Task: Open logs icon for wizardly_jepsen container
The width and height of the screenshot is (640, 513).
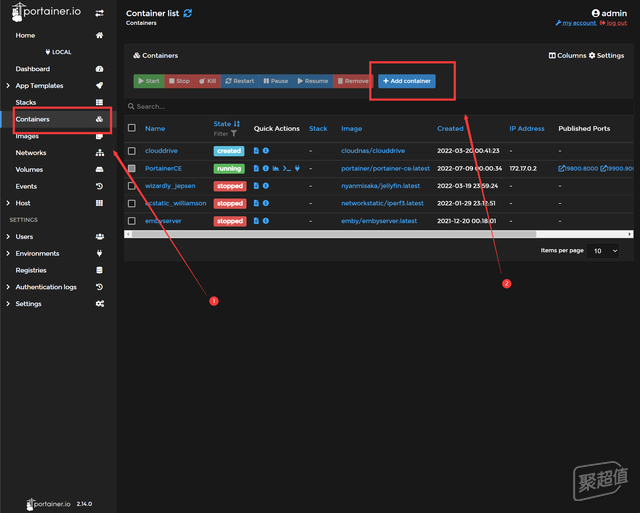Action: coord(256,186)
